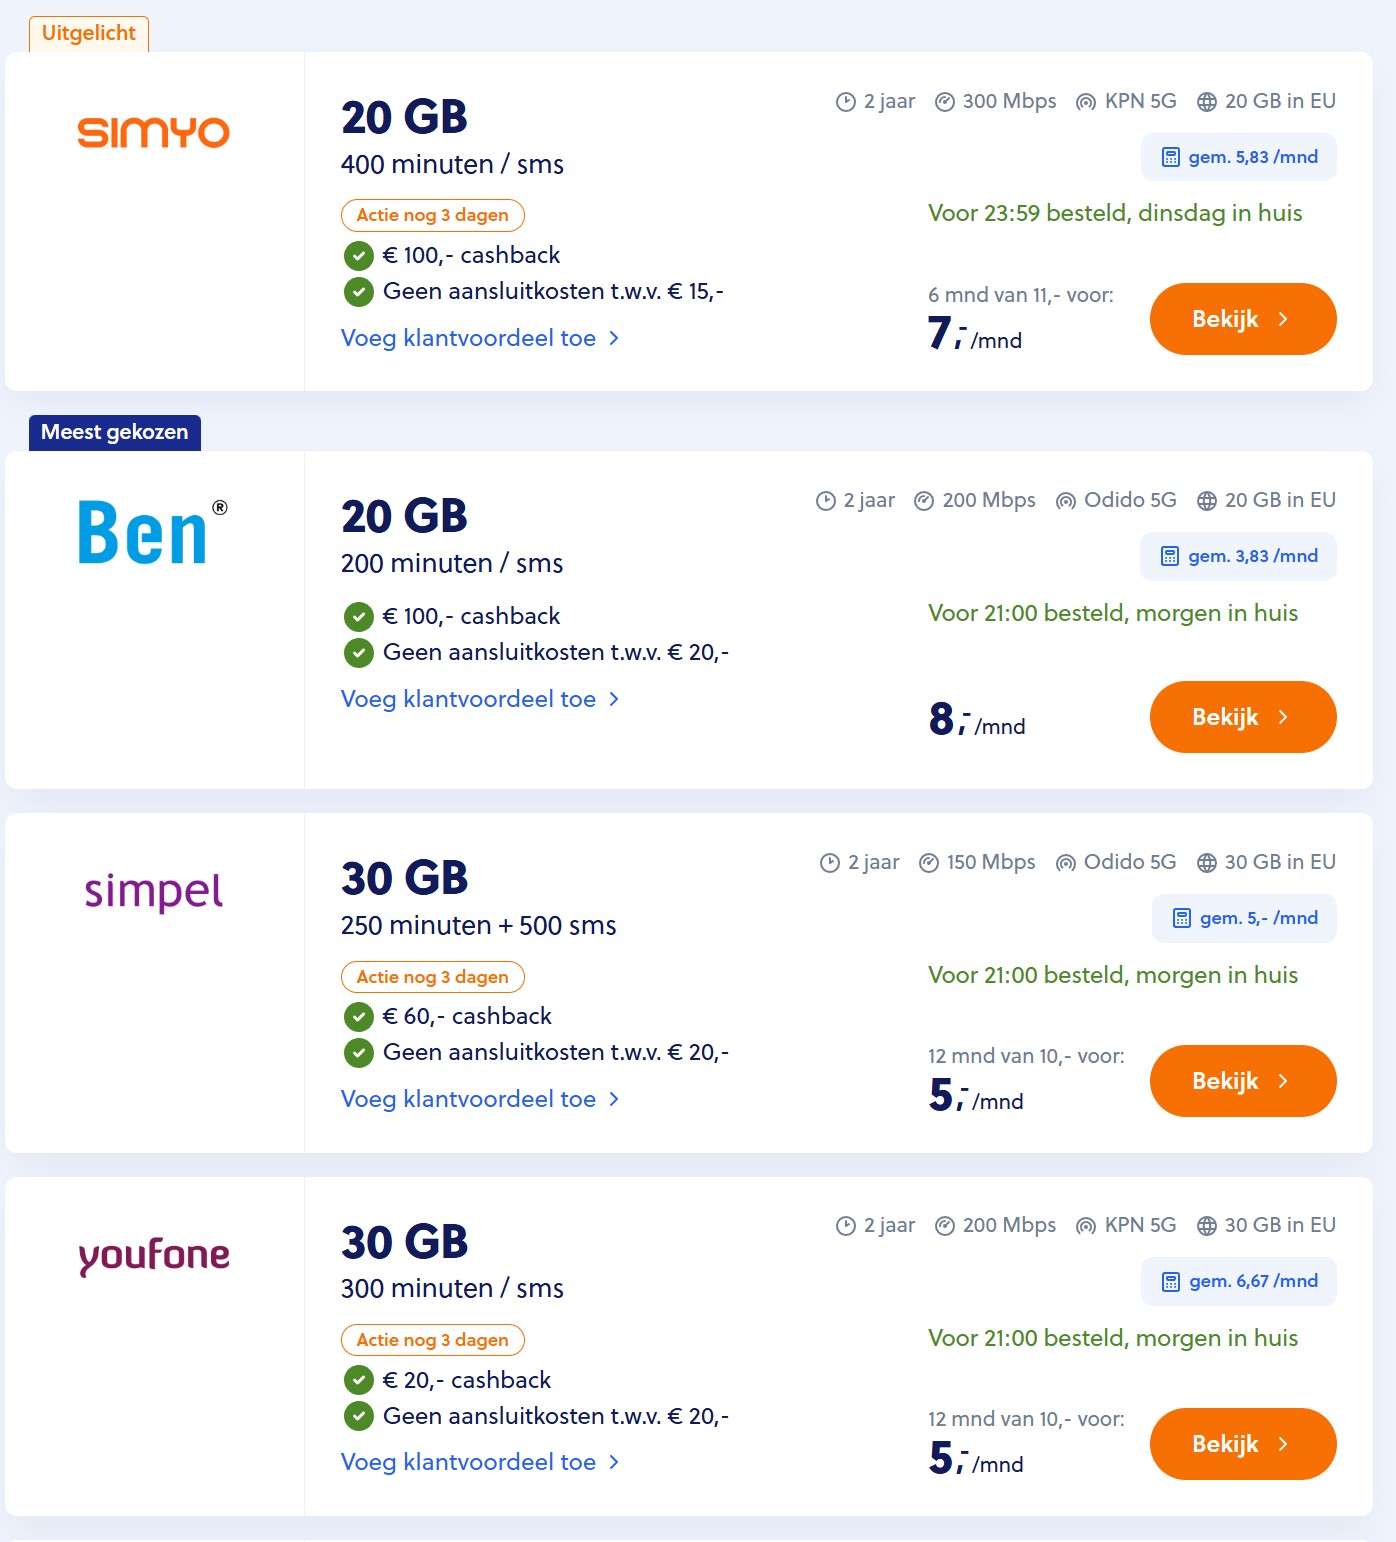Click the Meest gekozen label tab
This screenshot has height=1542, width=1396.
click(x=115, y=432)
